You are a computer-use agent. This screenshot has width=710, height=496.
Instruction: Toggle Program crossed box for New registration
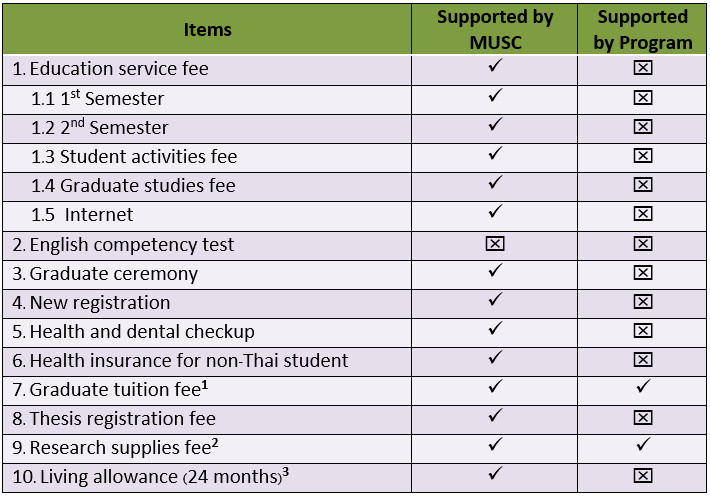pos(643,302)
